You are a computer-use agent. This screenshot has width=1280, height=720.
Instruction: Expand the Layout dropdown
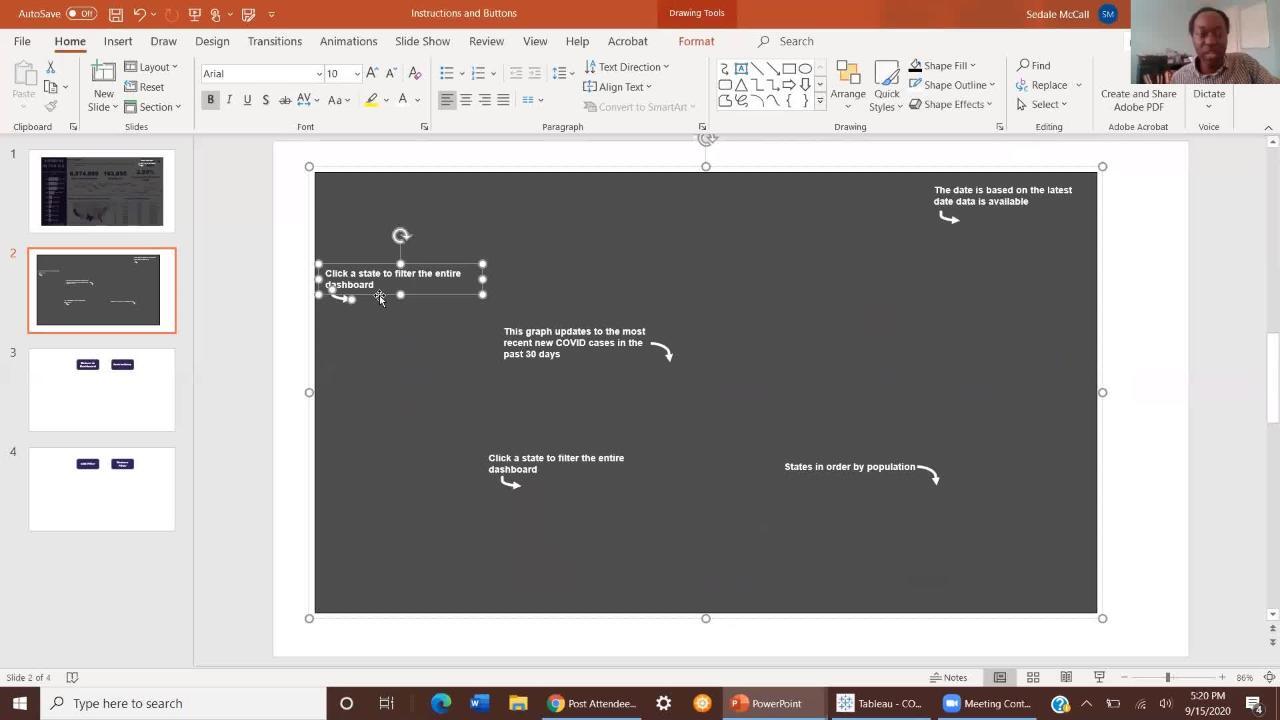(x=151, y=67)
